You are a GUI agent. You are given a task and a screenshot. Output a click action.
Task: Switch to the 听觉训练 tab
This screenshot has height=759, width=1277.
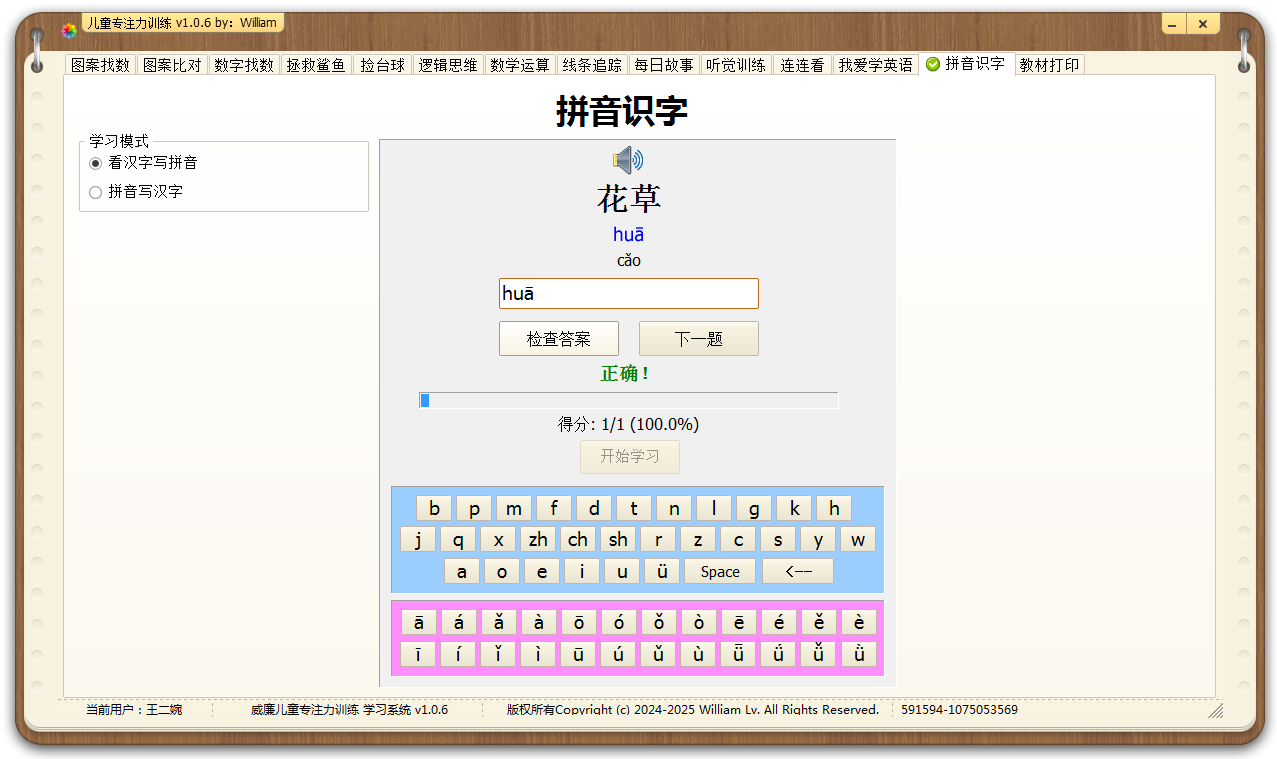point(736,65)
